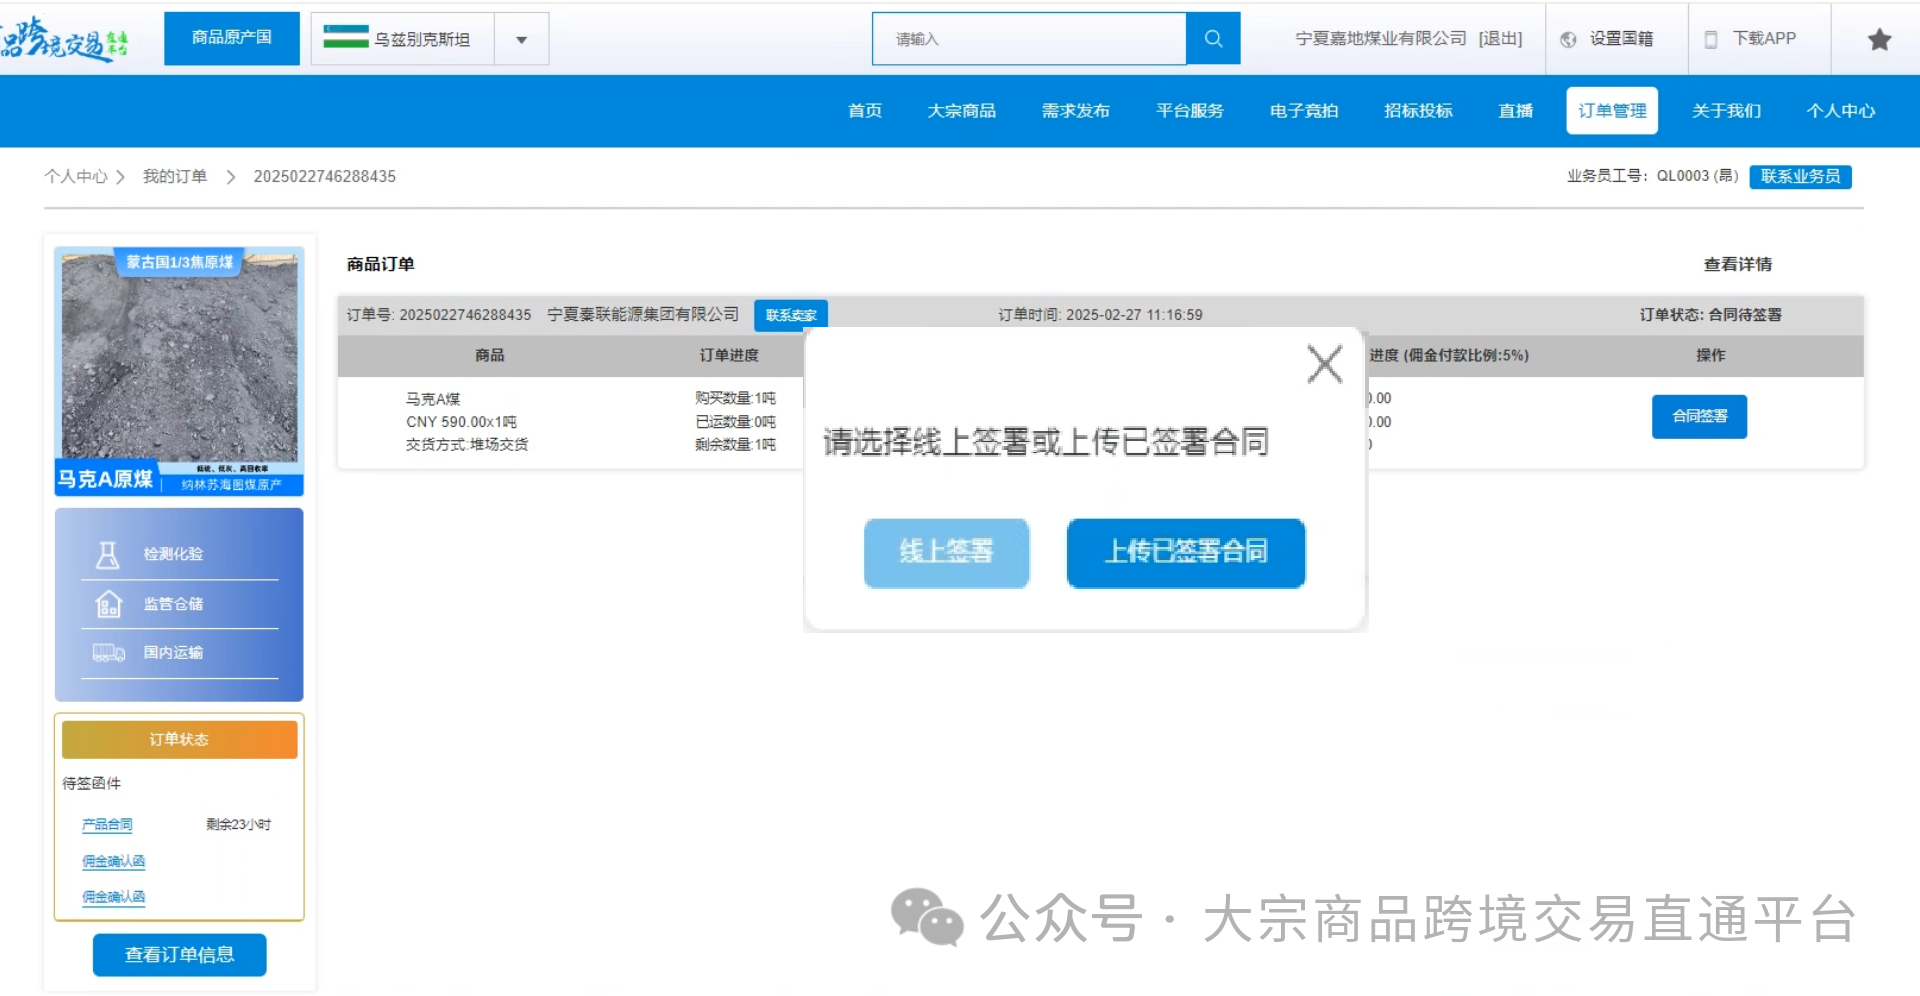Click the globe icon beside 设置国籍
Viewport: 1920px width, 996px height.
(x=1568, y=39)
